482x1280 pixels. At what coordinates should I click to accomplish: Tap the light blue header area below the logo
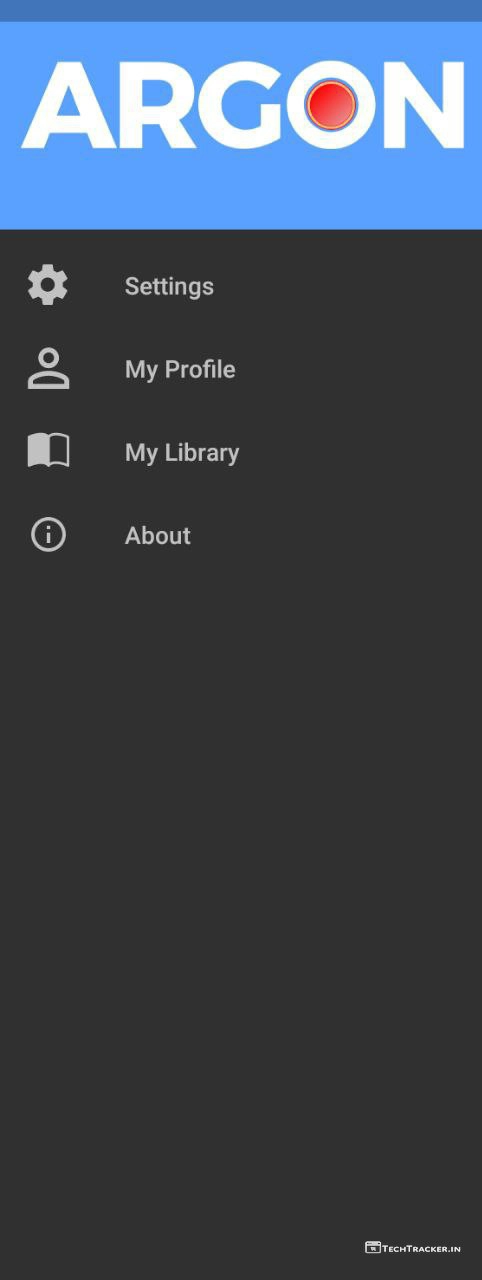(241, 192)
